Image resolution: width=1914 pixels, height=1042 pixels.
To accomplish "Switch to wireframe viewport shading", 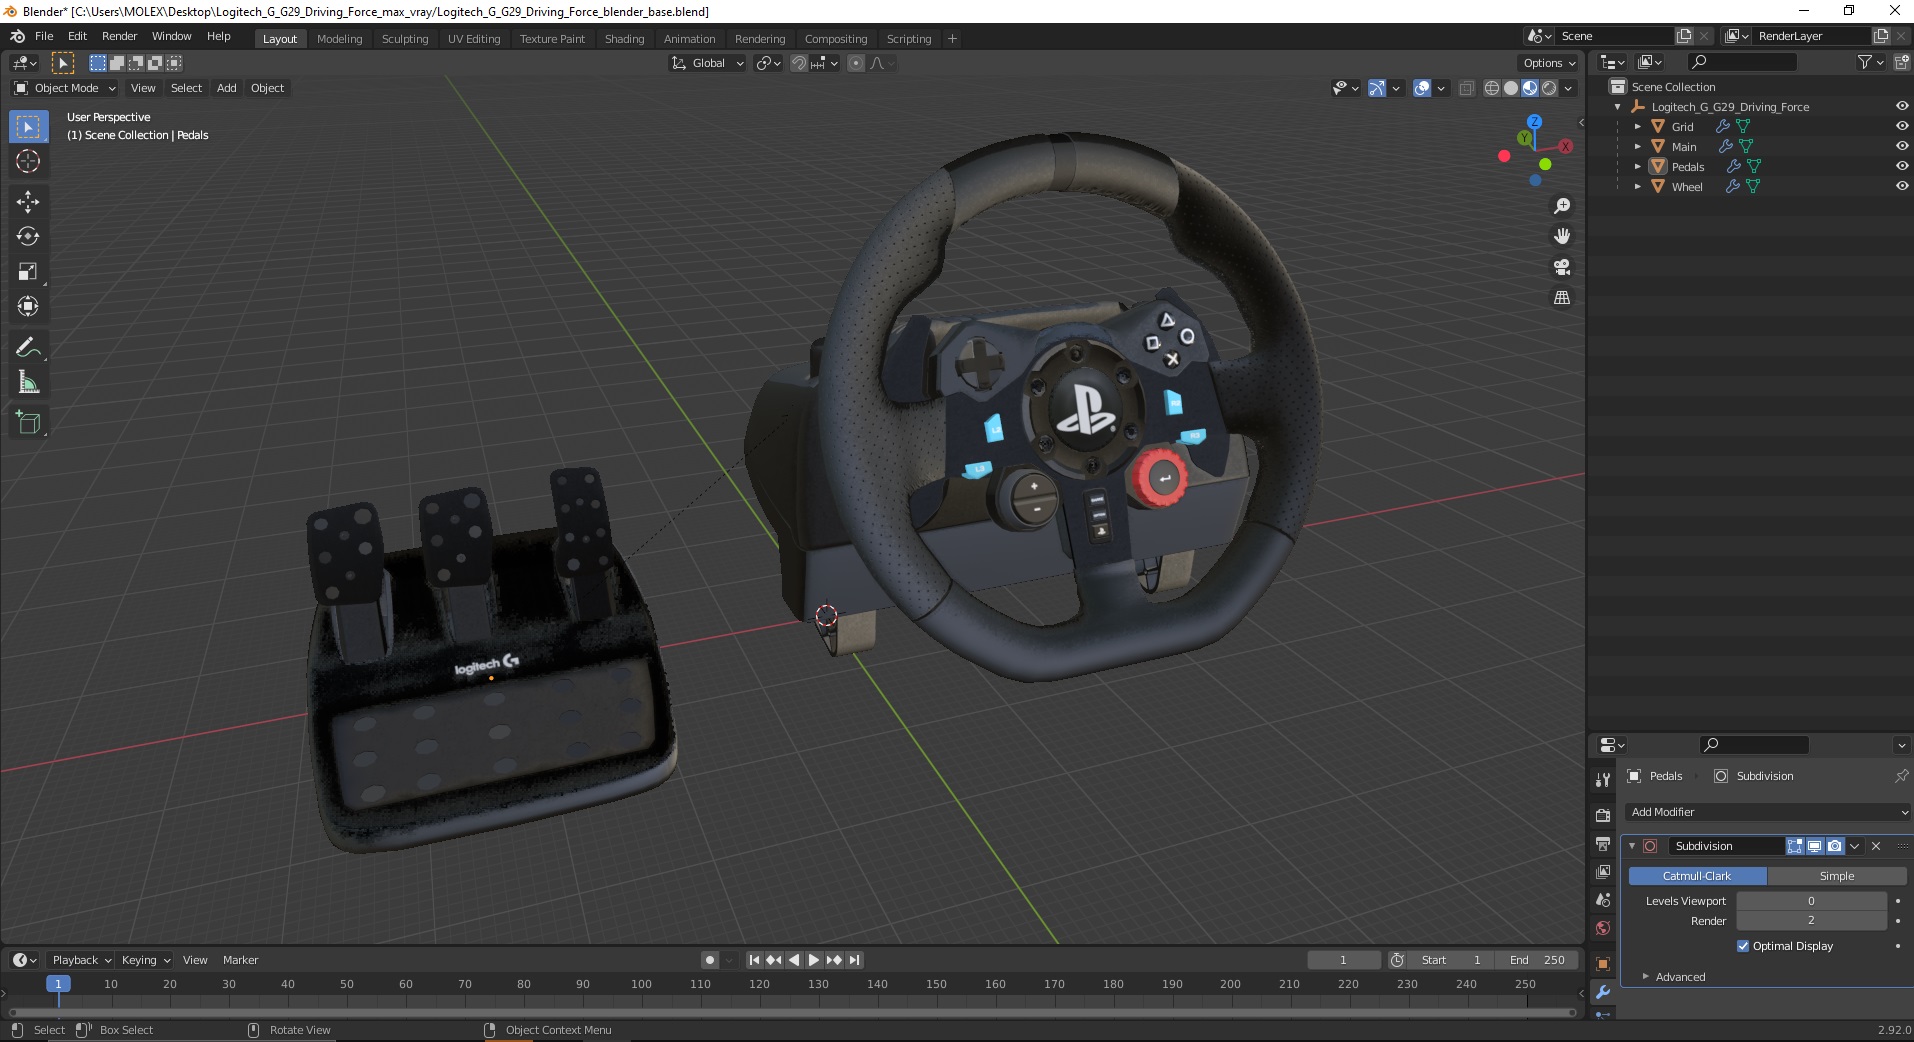I will point(1492,88).
